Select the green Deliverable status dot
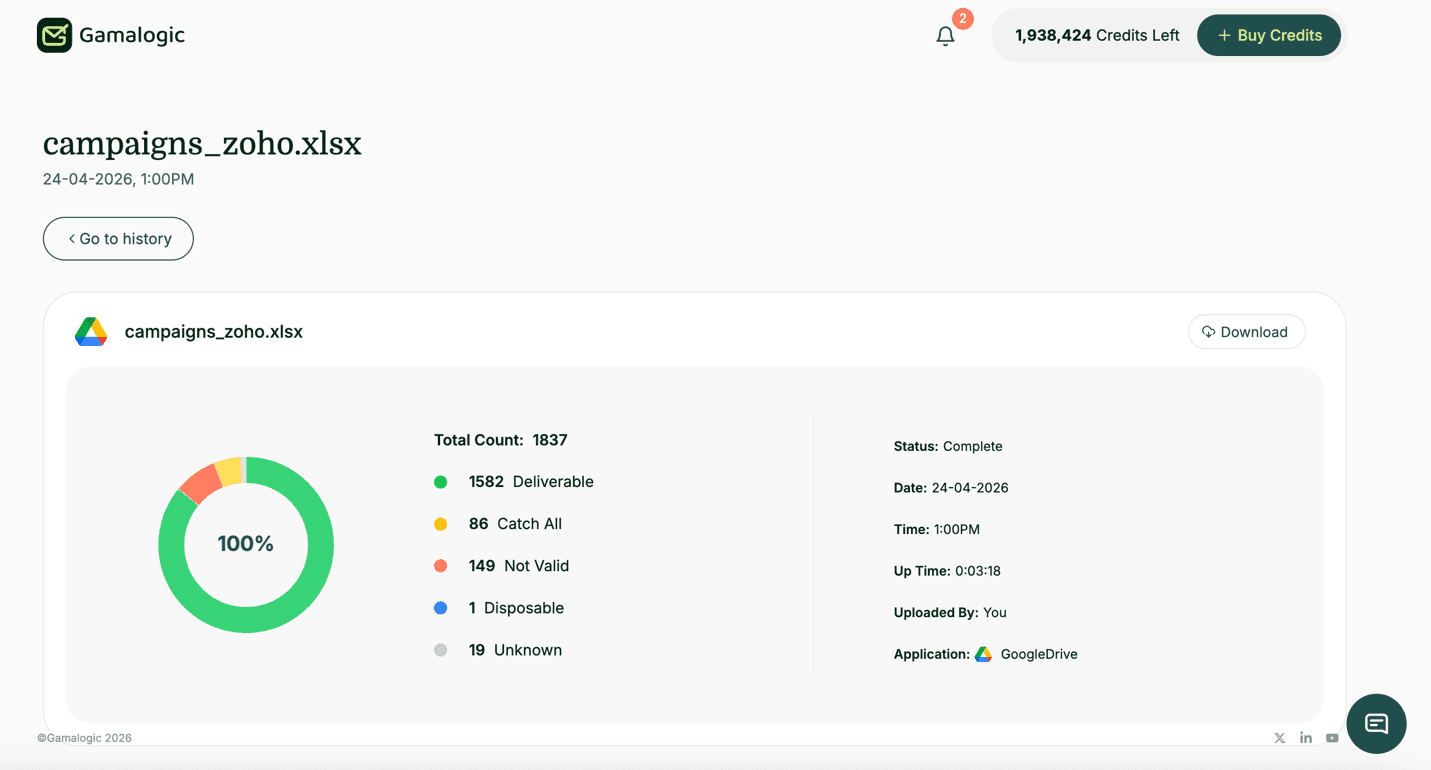 click(440, 481)
